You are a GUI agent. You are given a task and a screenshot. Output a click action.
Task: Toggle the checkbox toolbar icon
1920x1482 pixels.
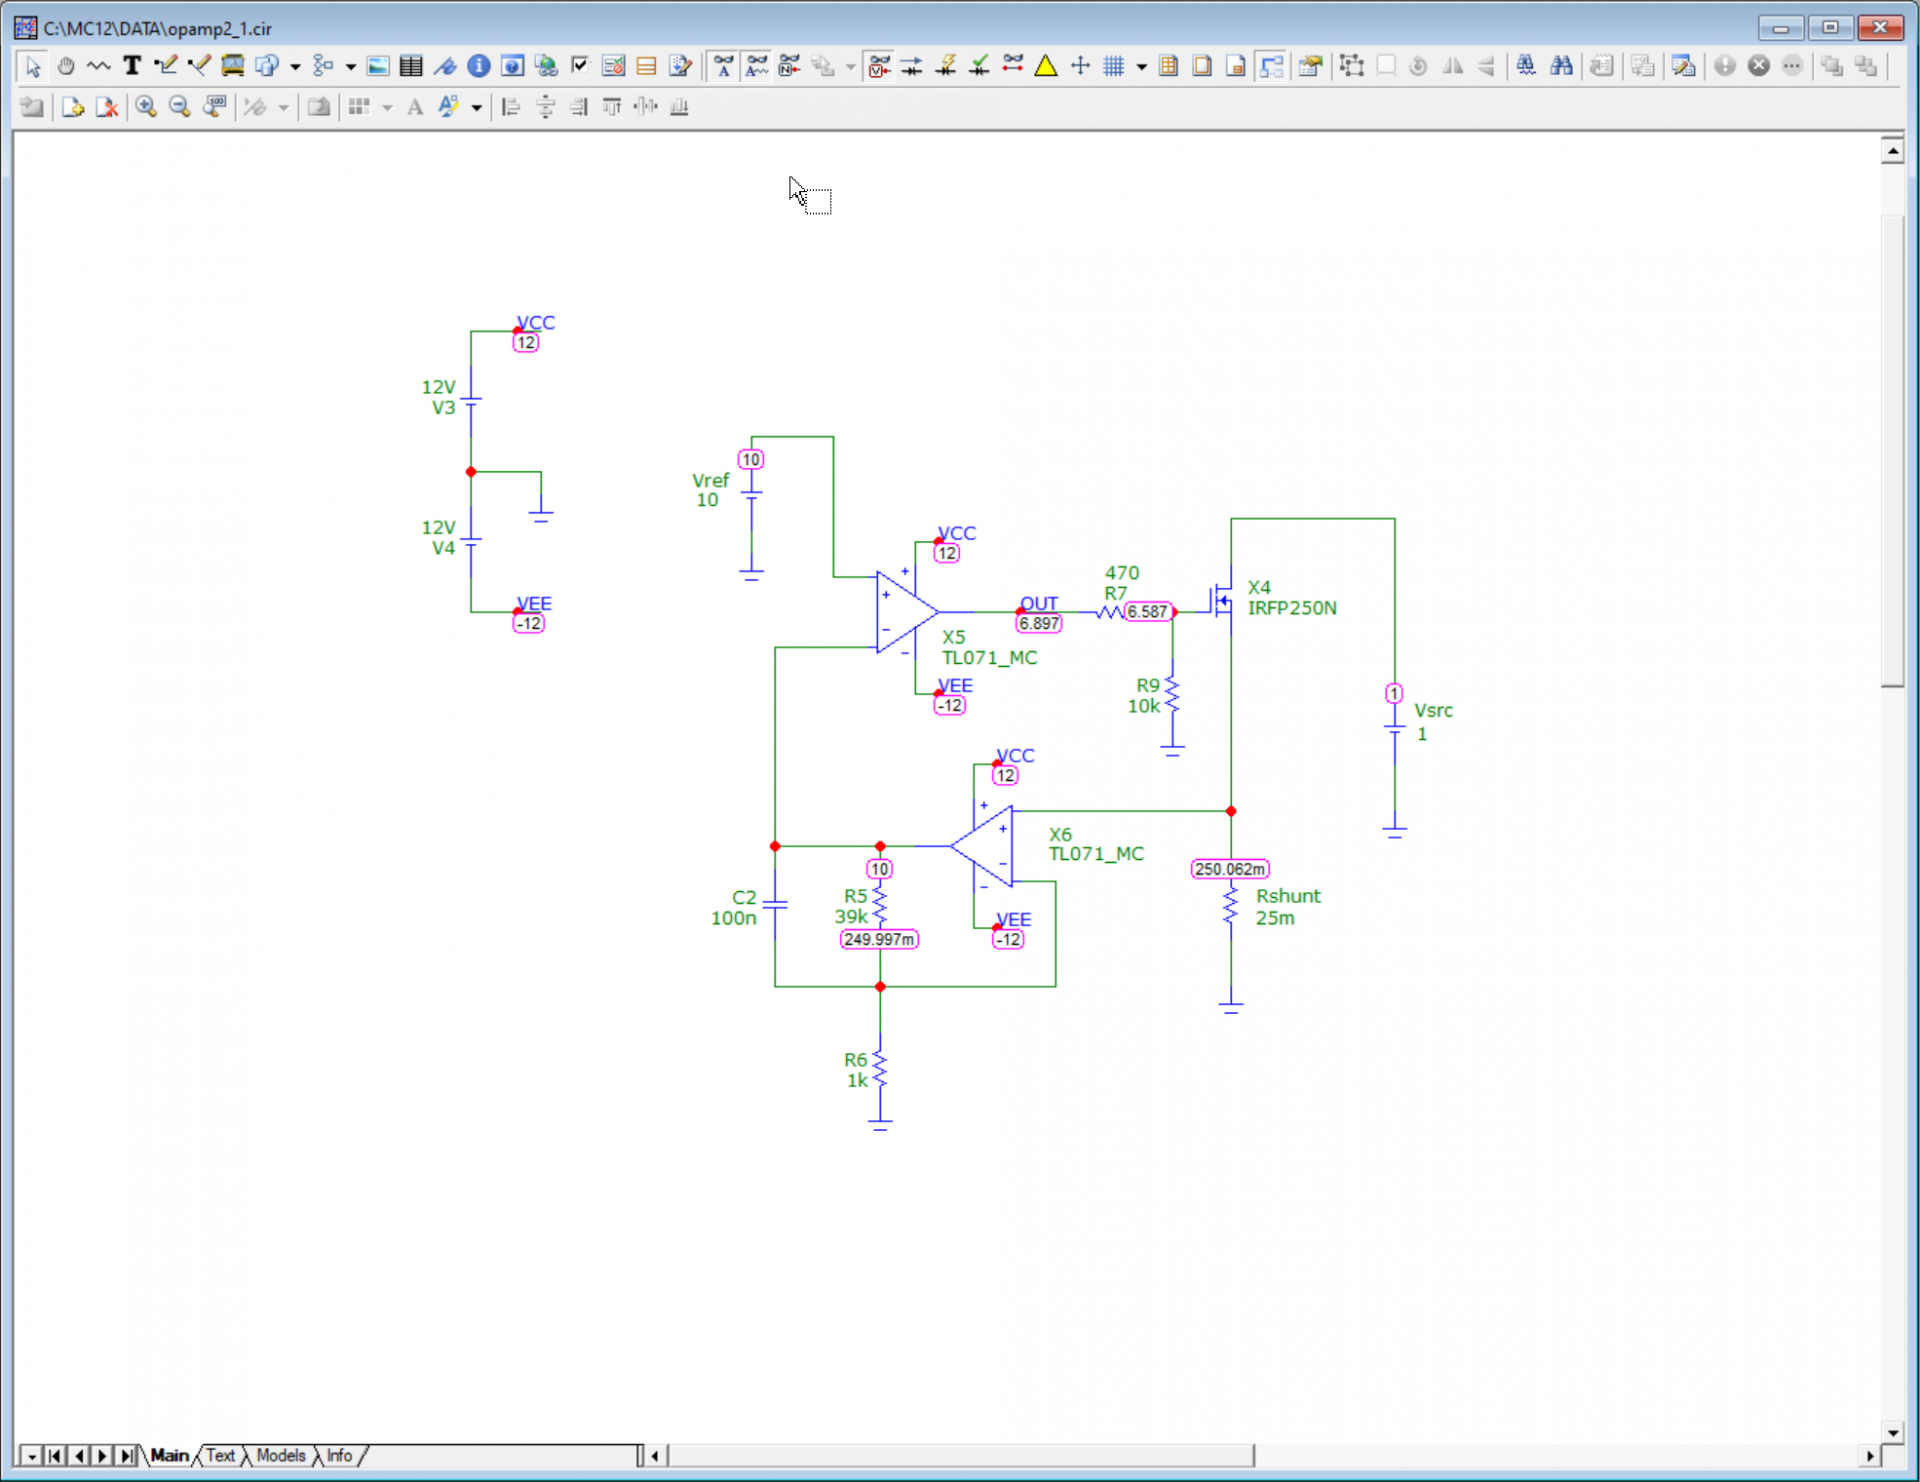[x=579, y=66]
